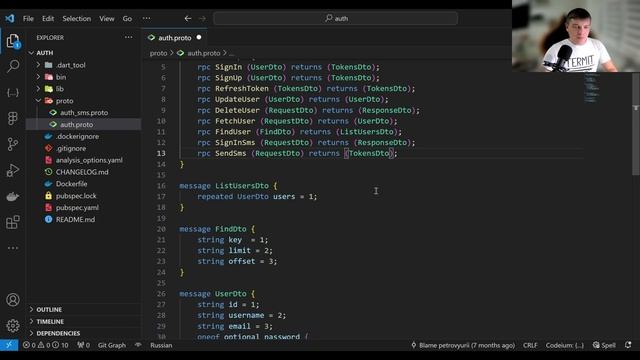Viewport: 640px width, 360px height.
Task: Select the auth.proto editor tab
Action: [175, 38]
